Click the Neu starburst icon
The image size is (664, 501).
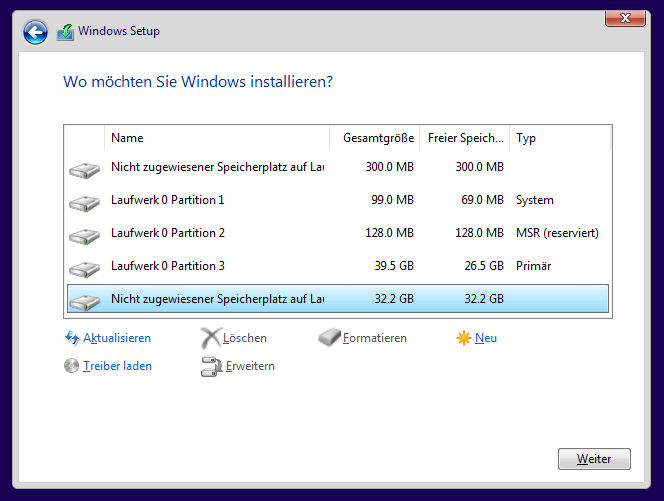tap(464, 338)
